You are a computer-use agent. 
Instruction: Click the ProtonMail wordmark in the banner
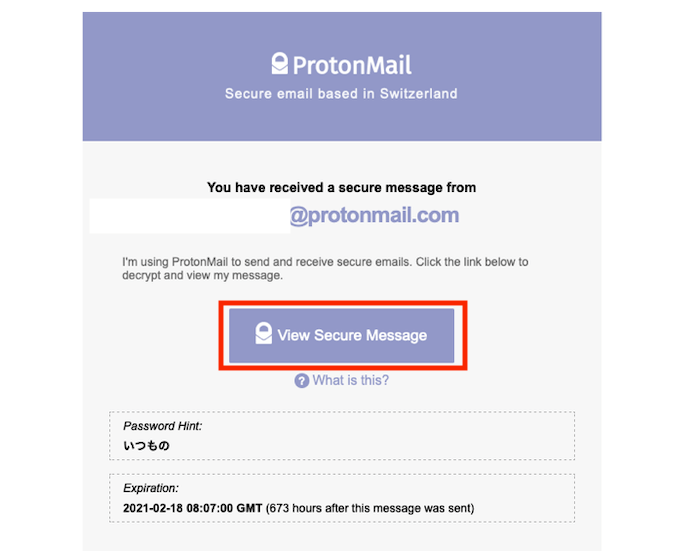pyautogui.click(x=352, y=65)
